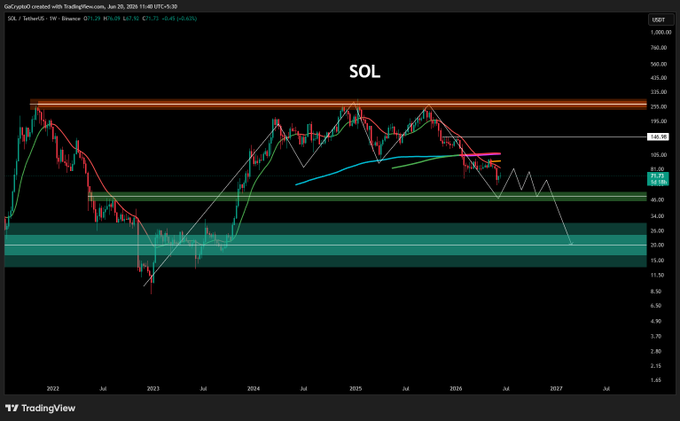Viewport: 680px width, 421px height.
Task: Click the 15.00 price axis label
Action: [x=658, y=261]
